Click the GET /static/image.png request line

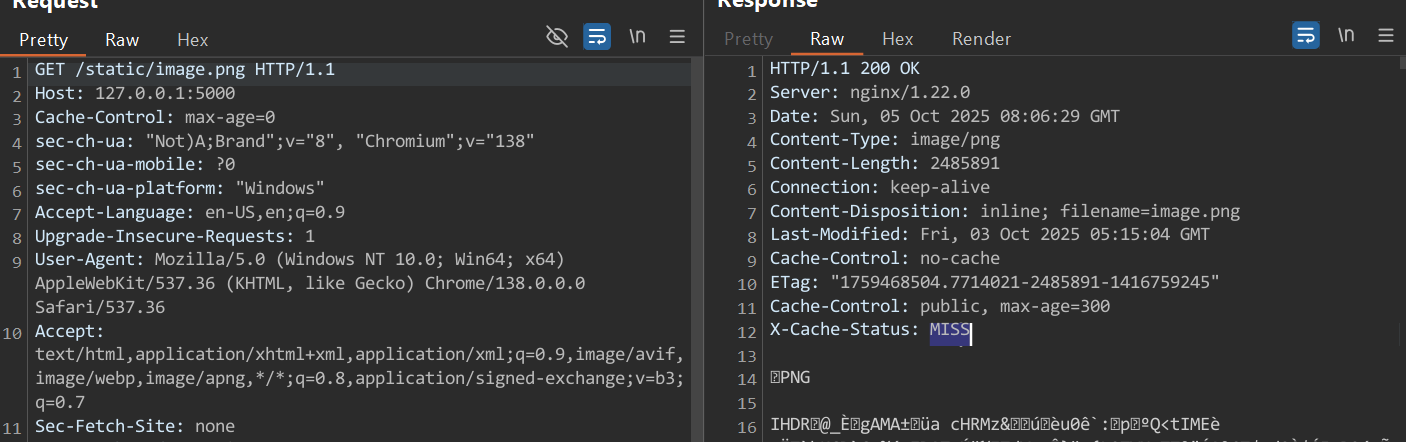click(x=185, y=70)
